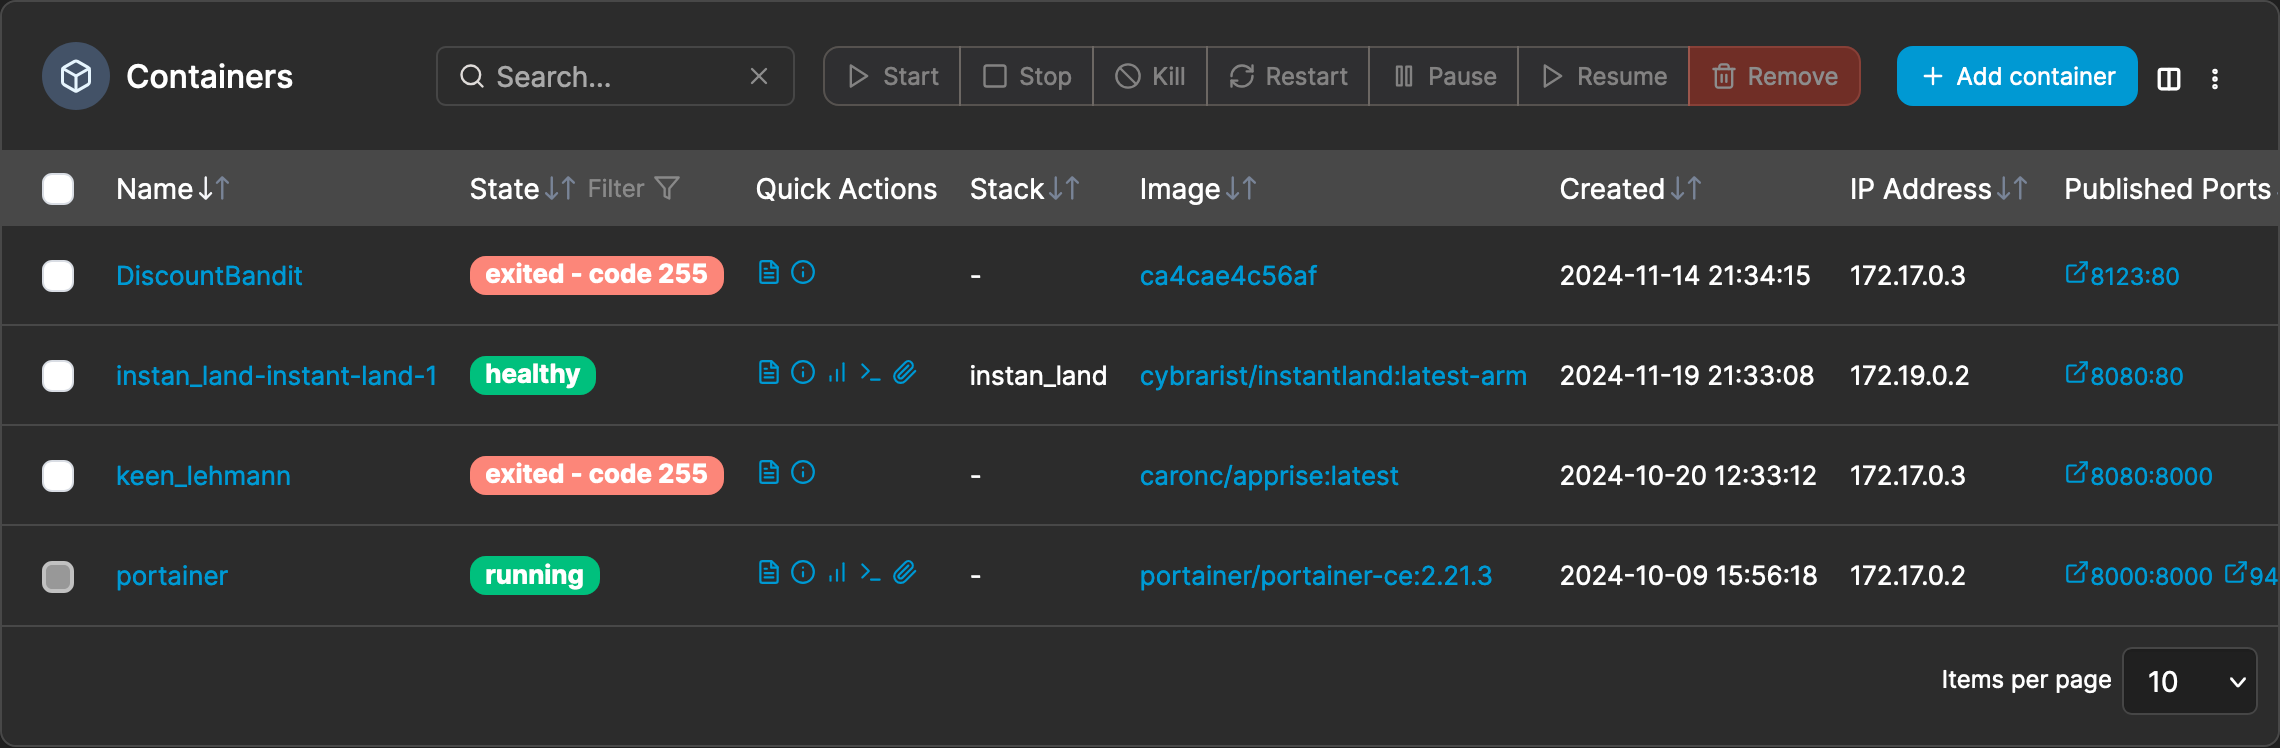Open exec console icon for instan_land-instant-land-1
Image resolution: width=2280 pixels, height=748 pixels.
870,374
